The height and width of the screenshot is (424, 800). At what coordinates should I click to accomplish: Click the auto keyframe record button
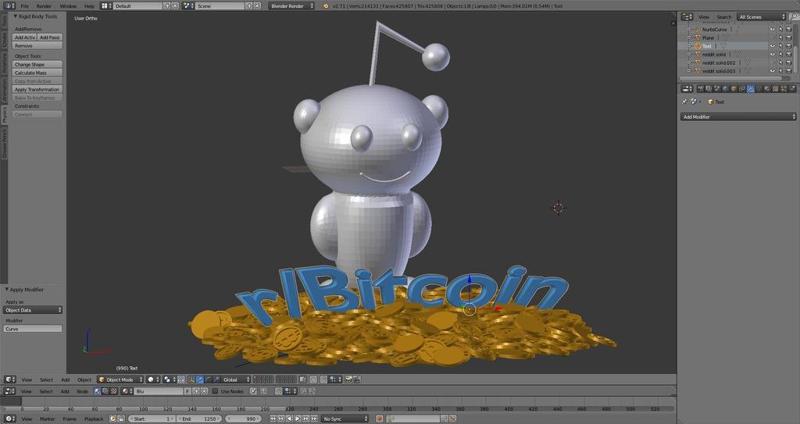tap(379, 418)
